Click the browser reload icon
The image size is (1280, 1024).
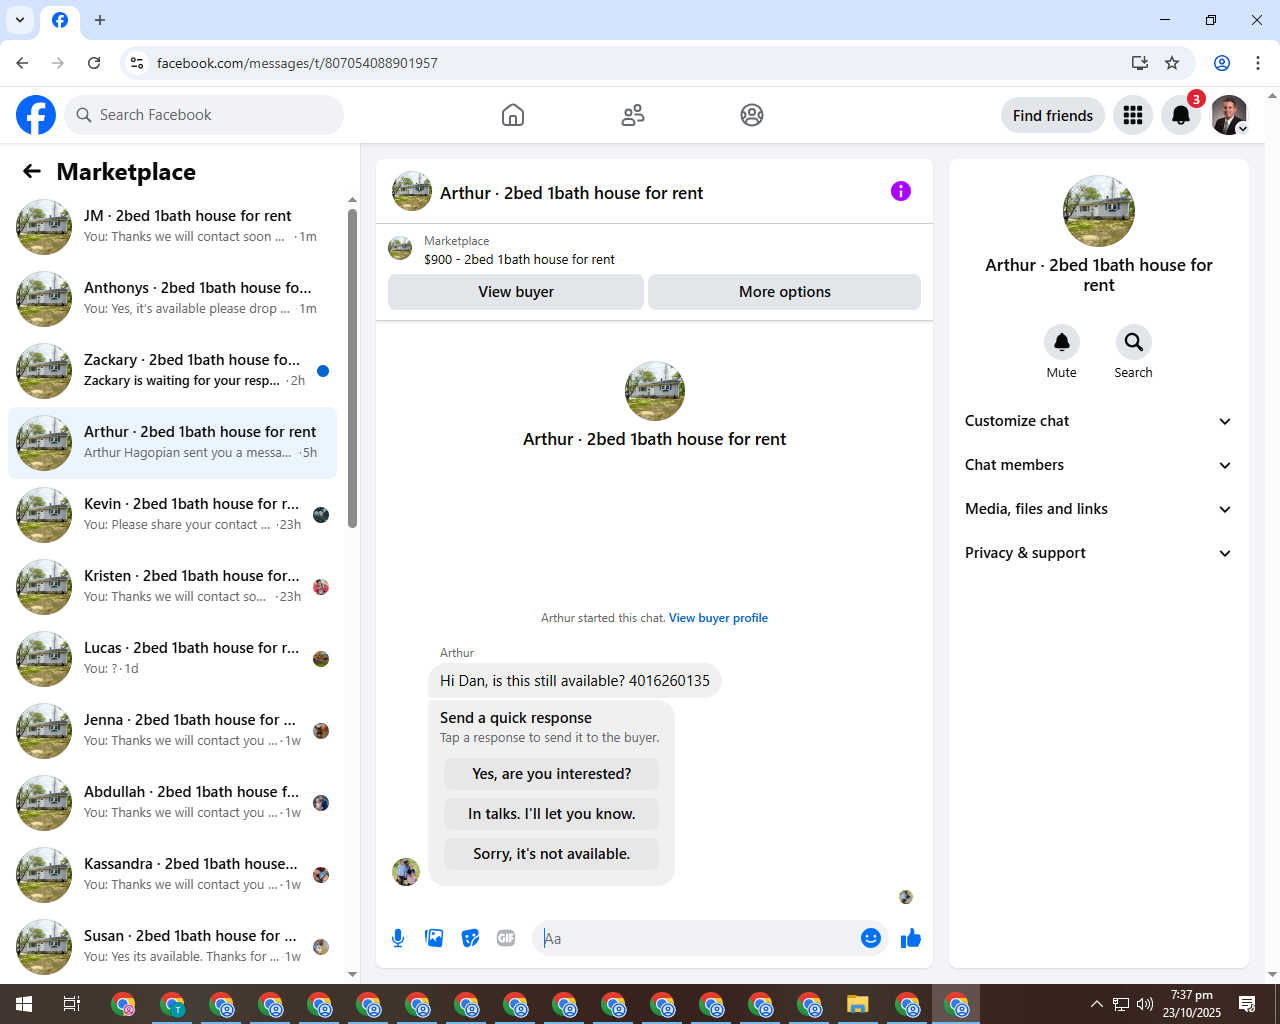94,63
